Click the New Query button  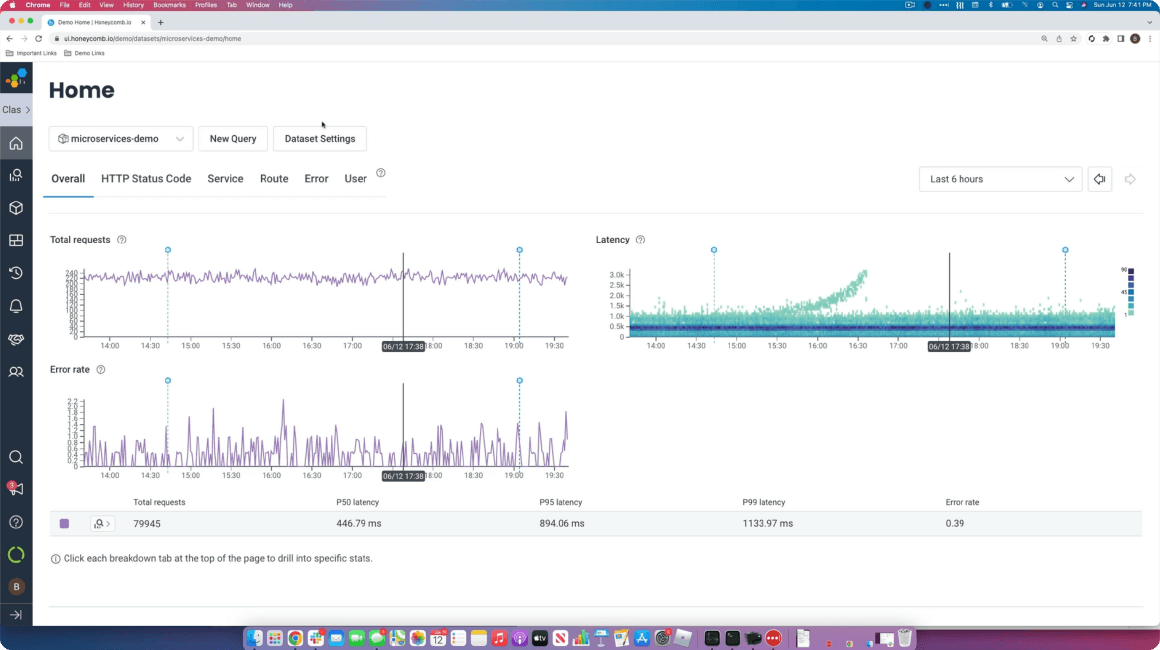[233, 138]
